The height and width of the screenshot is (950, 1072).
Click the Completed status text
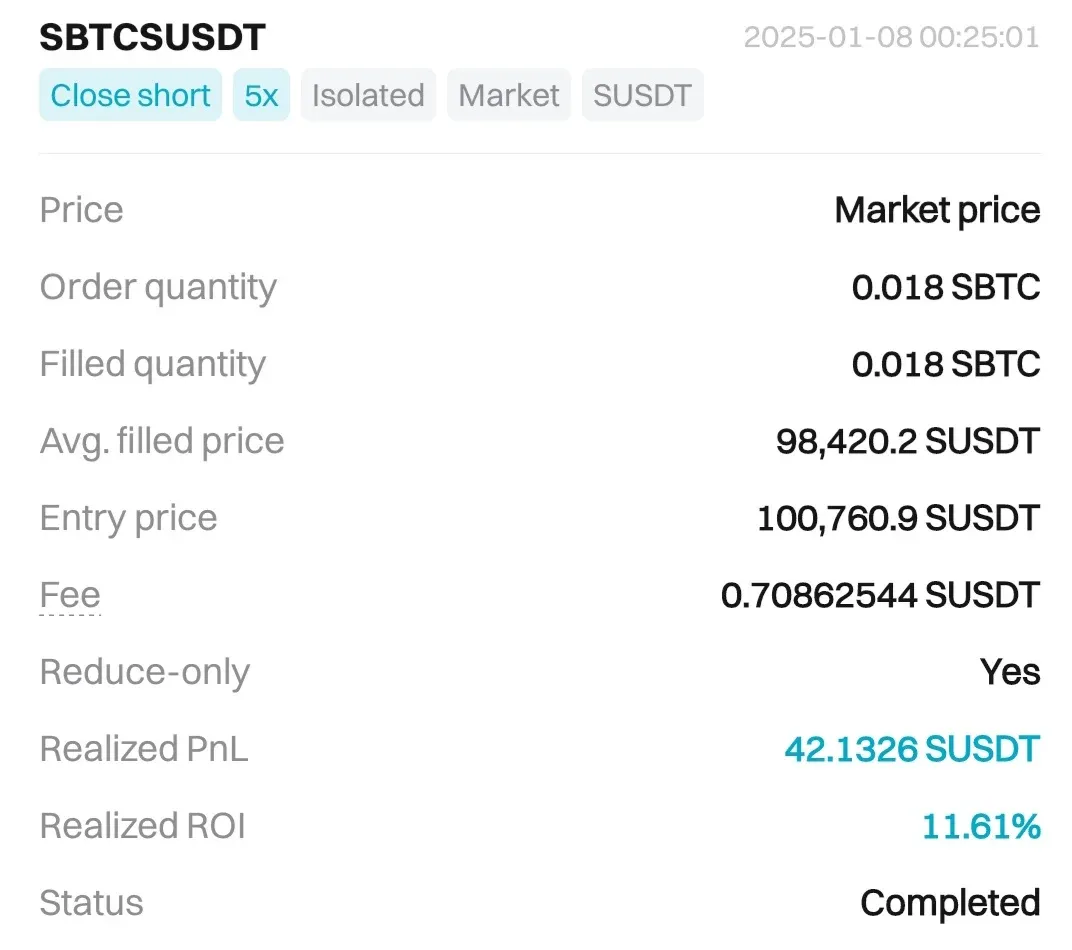point(949,903)
